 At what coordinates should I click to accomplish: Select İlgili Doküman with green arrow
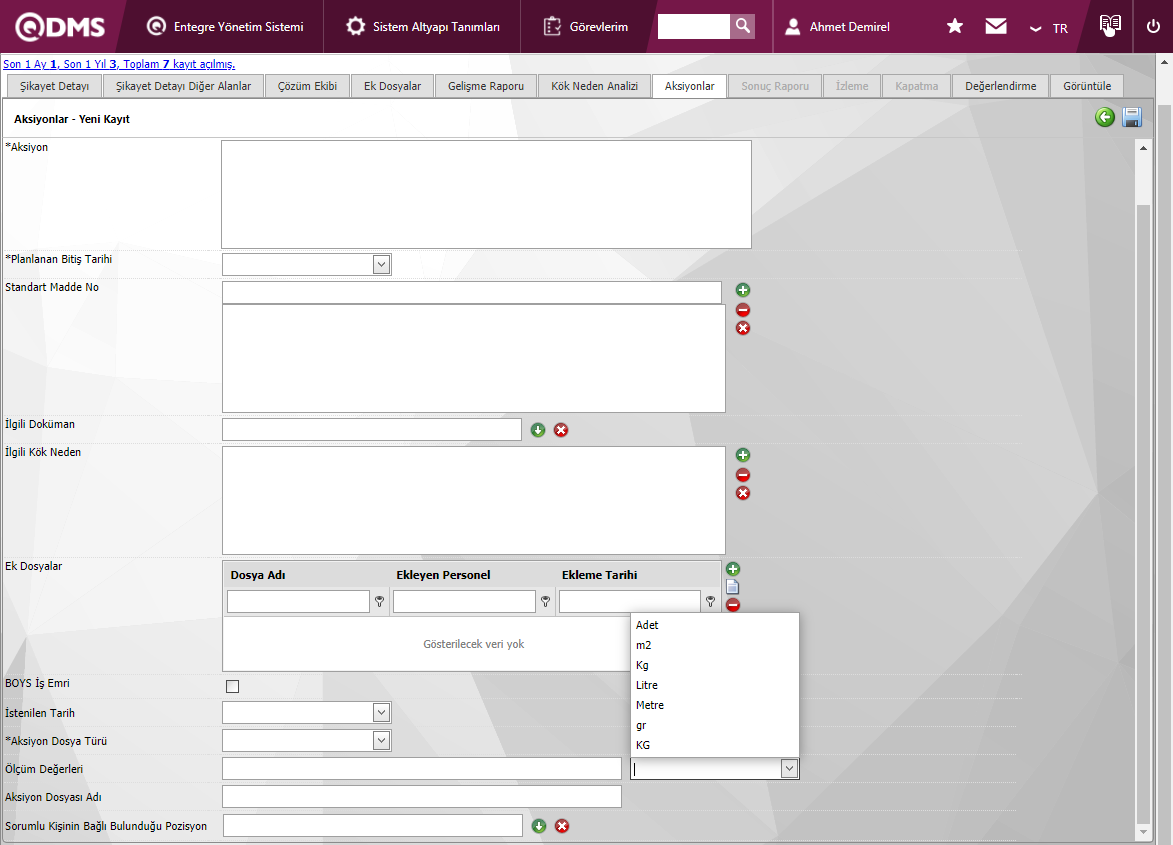pyautogui.click(x=538, y=430)
